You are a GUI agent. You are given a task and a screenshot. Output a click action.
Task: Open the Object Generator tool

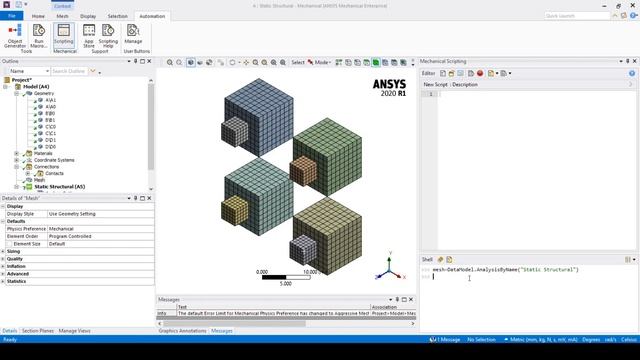point(15,36)
